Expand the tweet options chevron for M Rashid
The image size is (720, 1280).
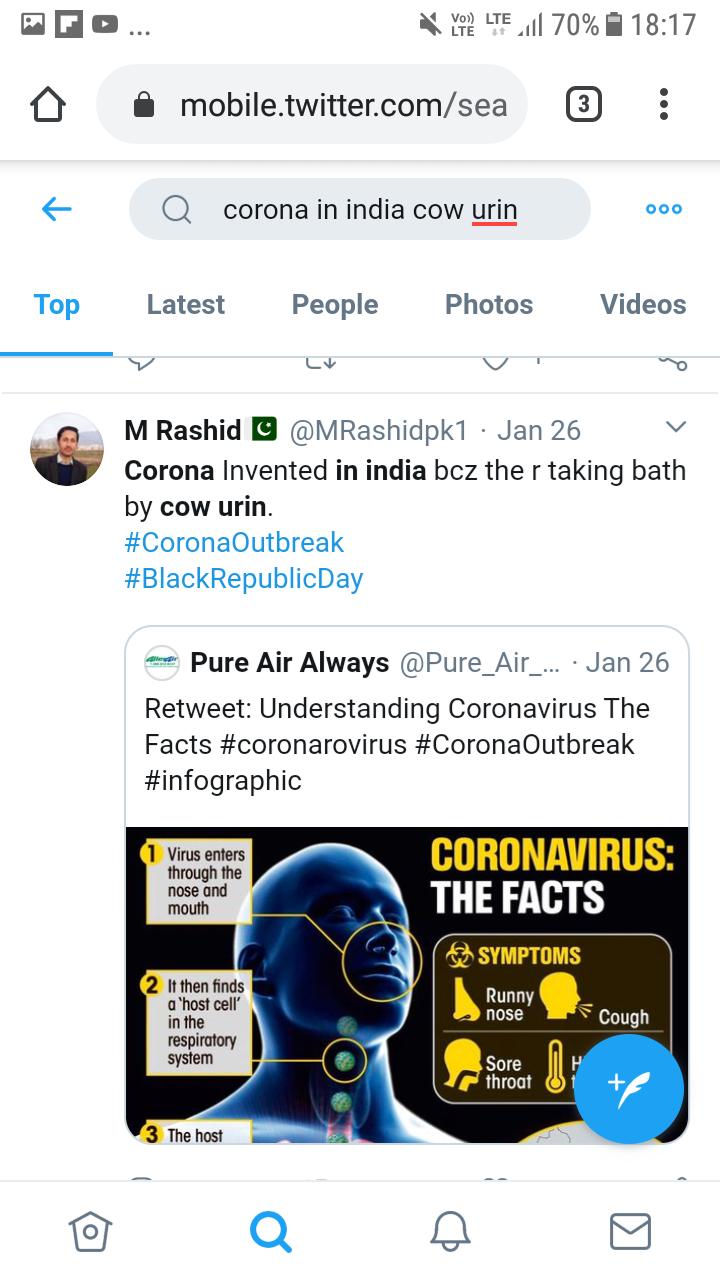676,428
